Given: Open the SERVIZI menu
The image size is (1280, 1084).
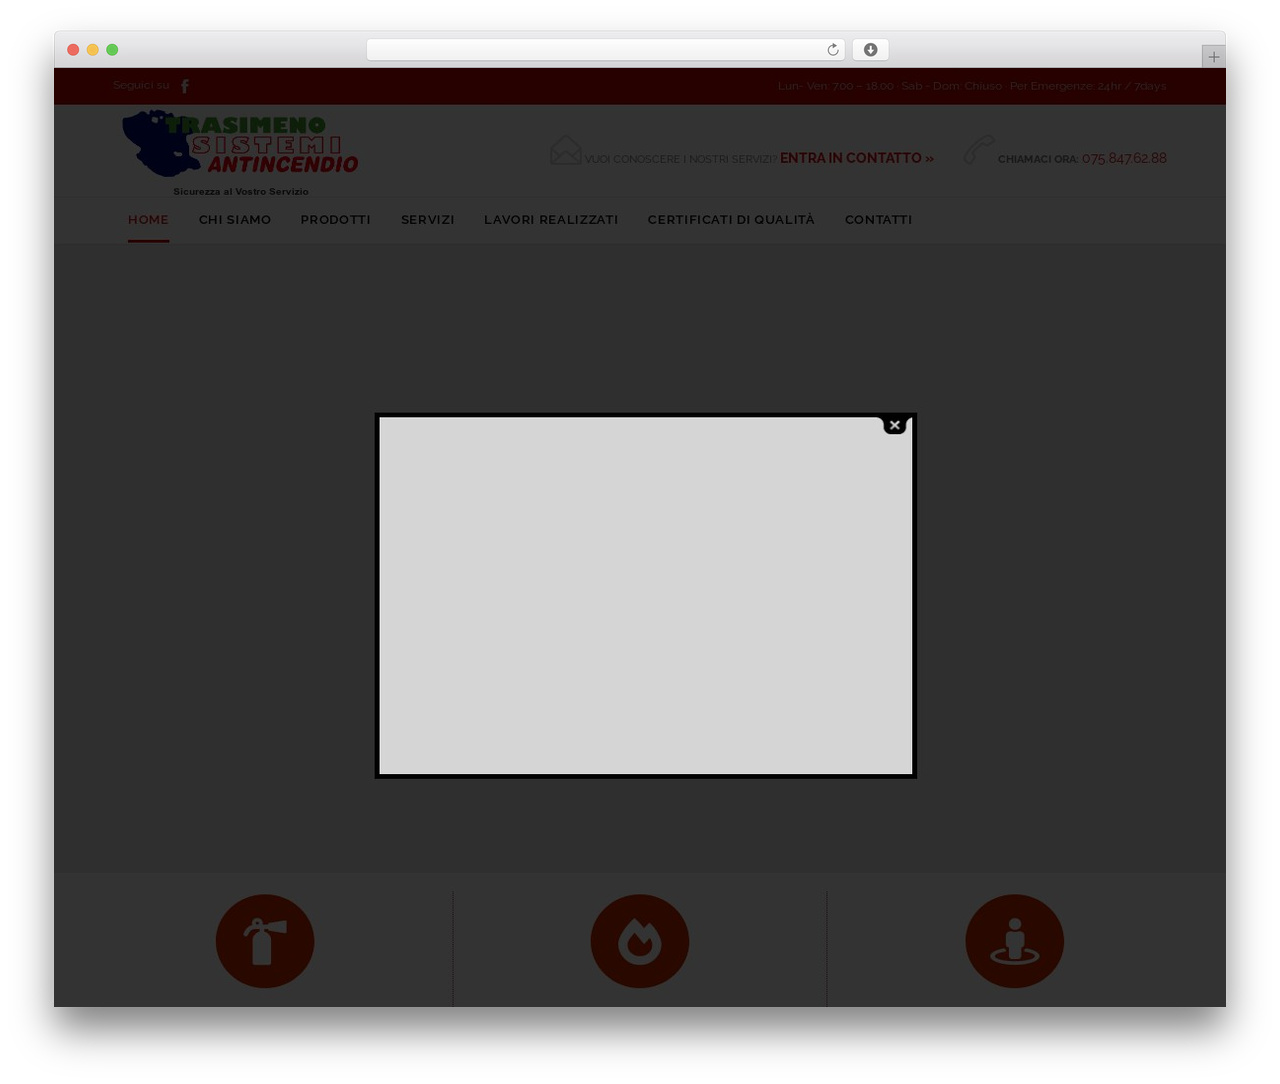Looking at the screenshot, I should (x=428, y=220).
